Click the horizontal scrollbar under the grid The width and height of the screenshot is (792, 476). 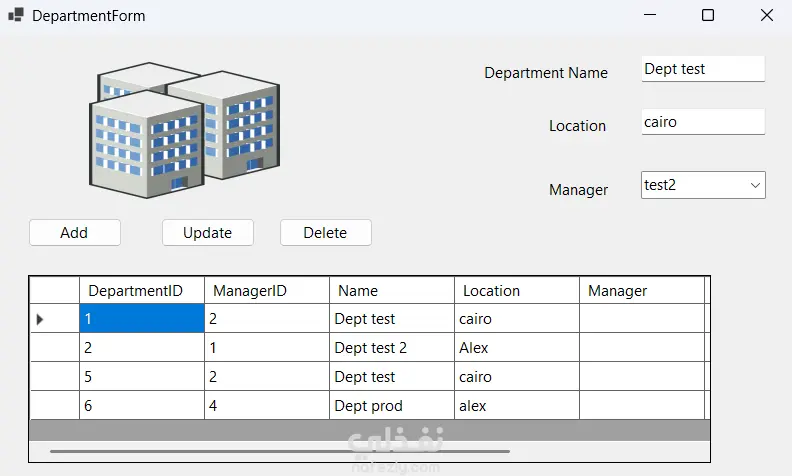pyautogui.click(x=280, y=452)
